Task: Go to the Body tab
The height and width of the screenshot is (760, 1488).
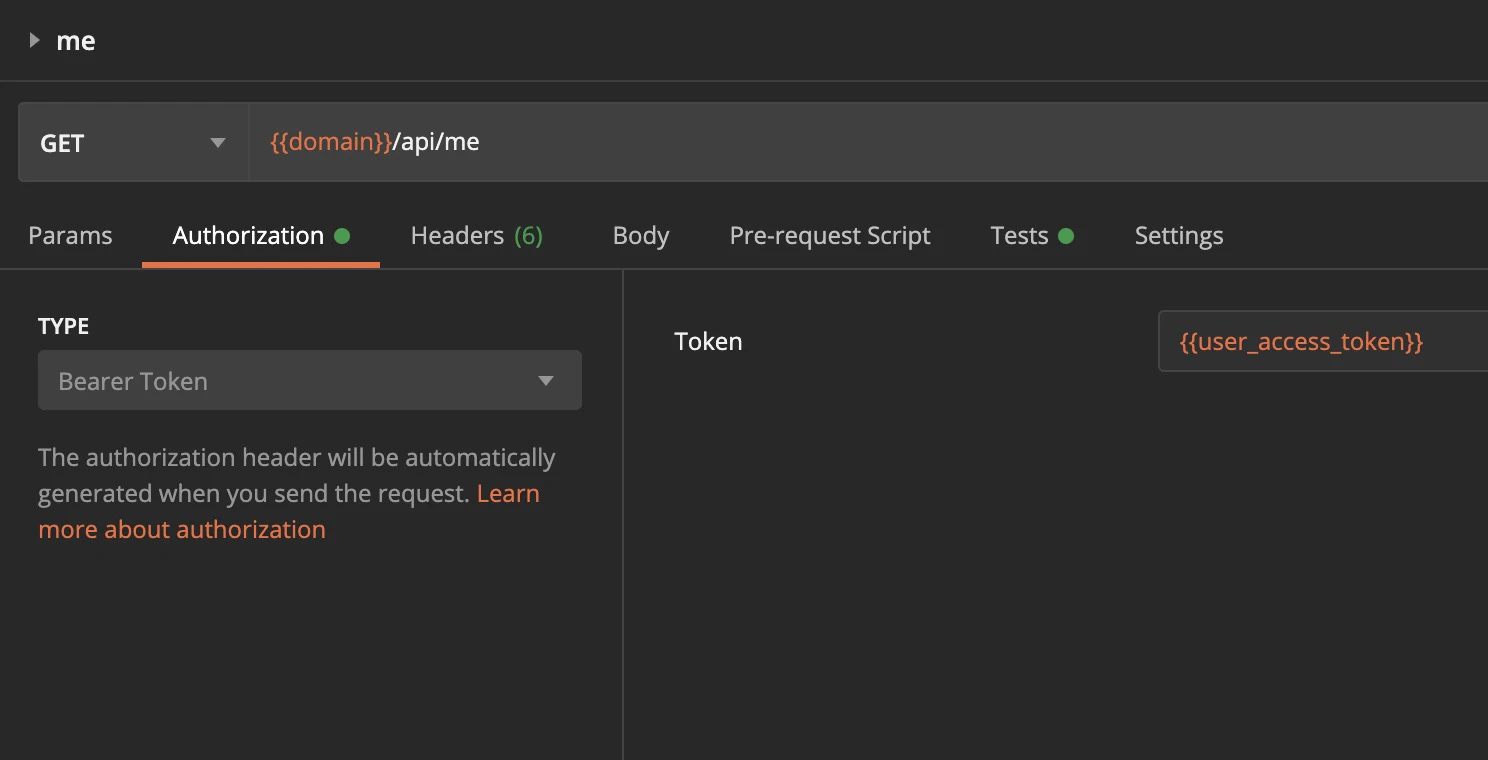Action: click(x=641, y=236)
